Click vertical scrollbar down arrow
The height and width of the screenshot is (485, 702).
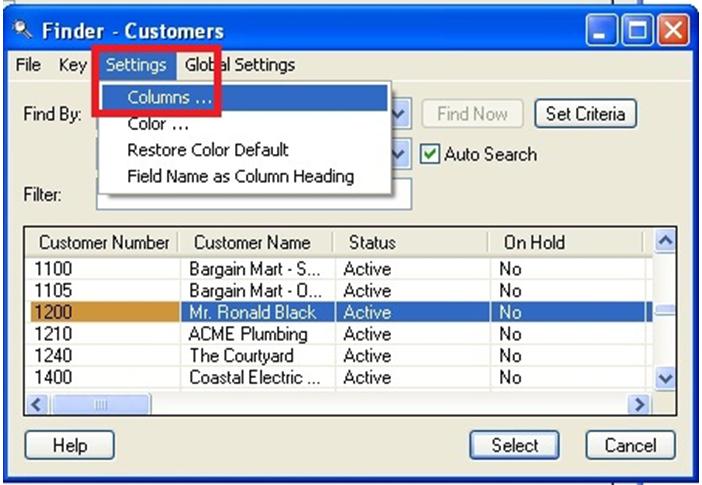[665, 378]
